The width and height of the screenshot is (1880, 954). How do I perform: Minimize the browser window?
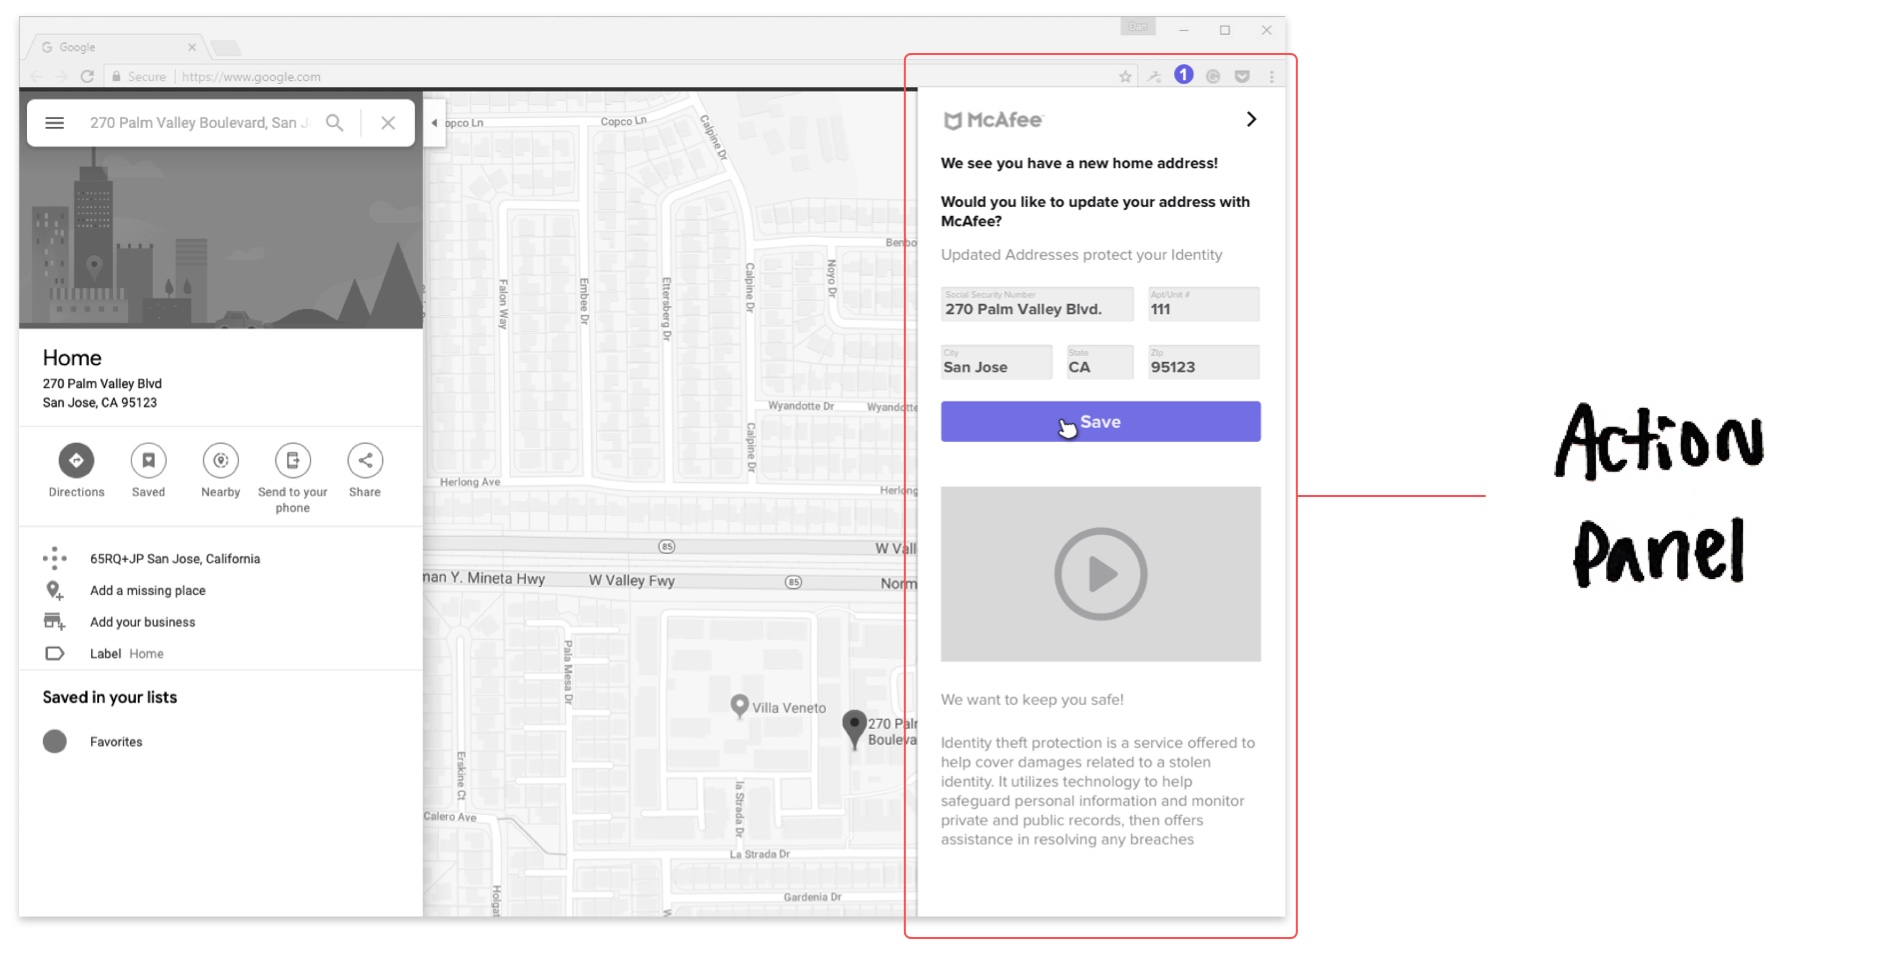(1184, 30)
